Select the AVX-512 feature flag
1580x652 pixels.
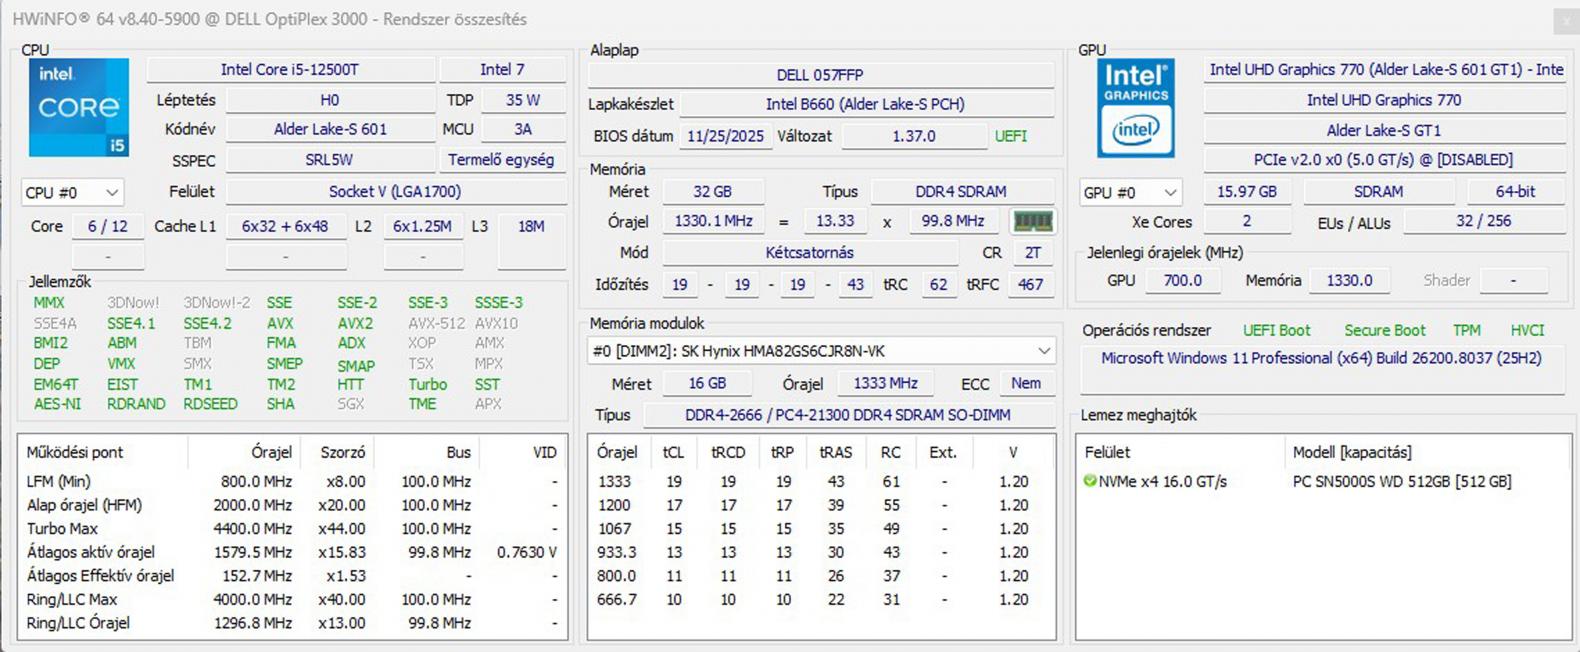(x=436, y=323)
